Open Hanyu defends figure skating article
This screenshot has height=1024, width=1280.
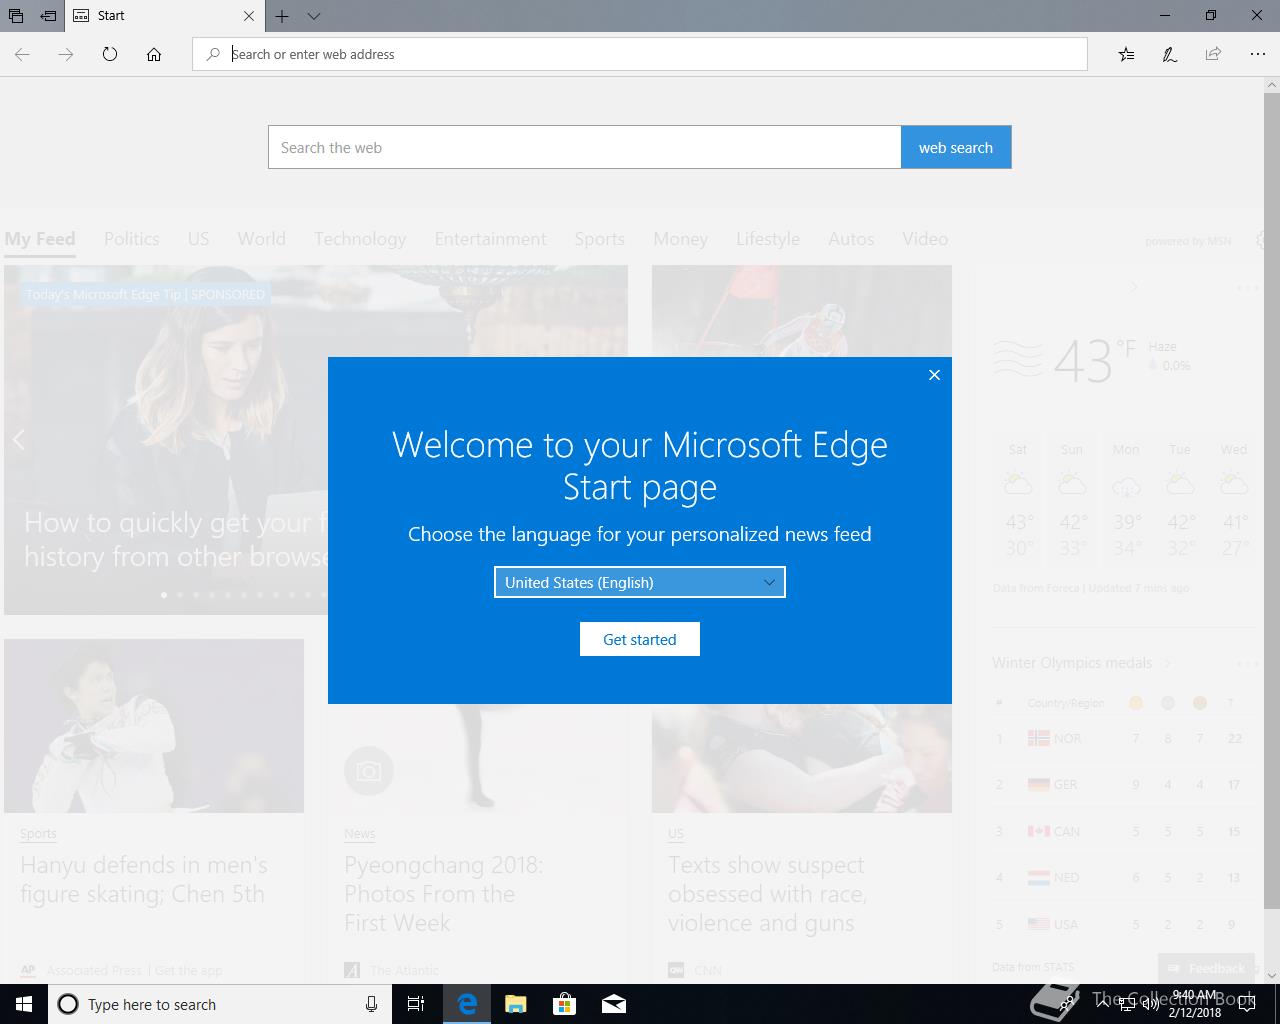pyautogui.click(x=144, y=879)
